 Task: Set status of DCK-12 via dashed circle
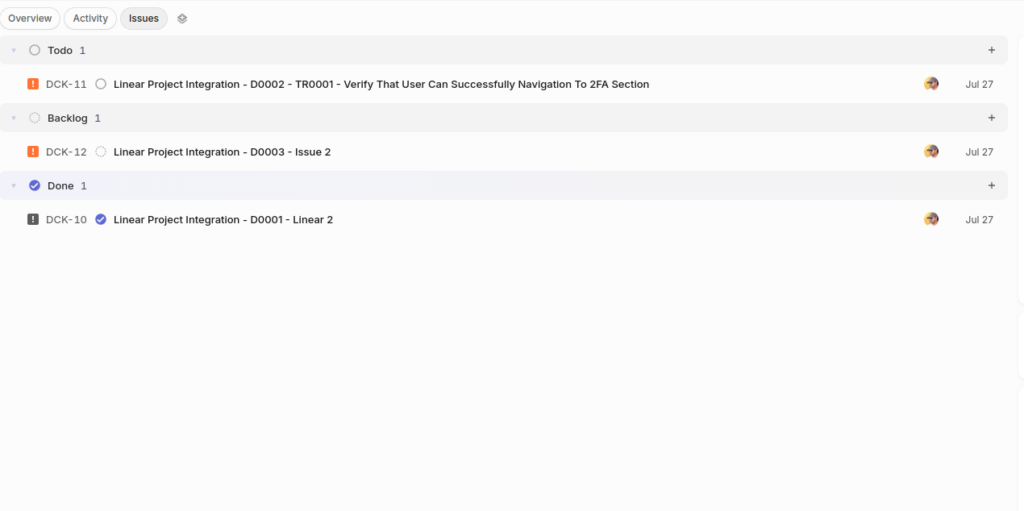click(x=101, y=152)
